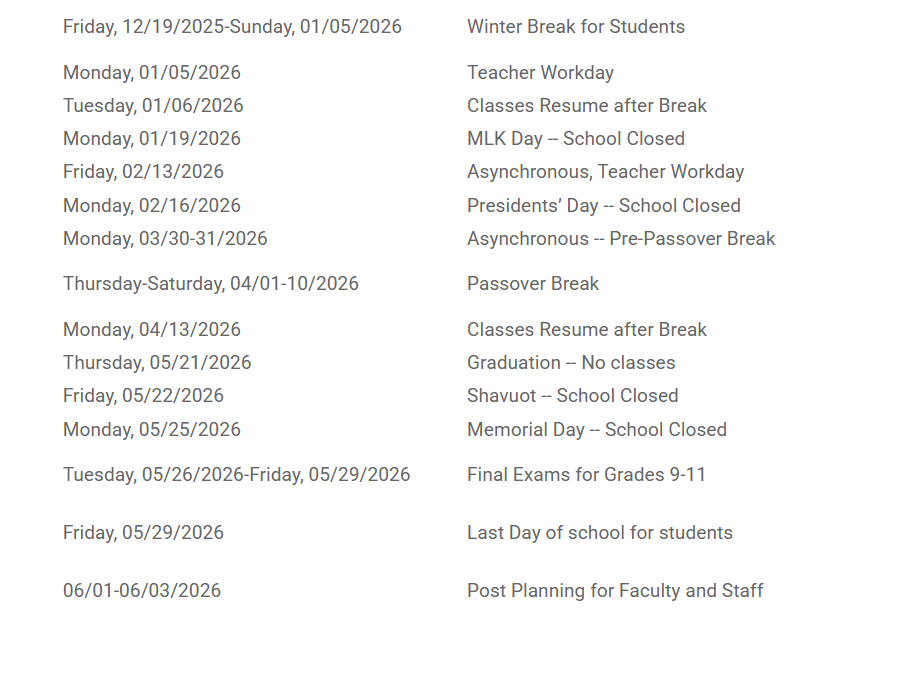Select Post Planning for Faculty and Staff
Image resolution: width=903 pixels, height=695 pixels.
(614, 591)
